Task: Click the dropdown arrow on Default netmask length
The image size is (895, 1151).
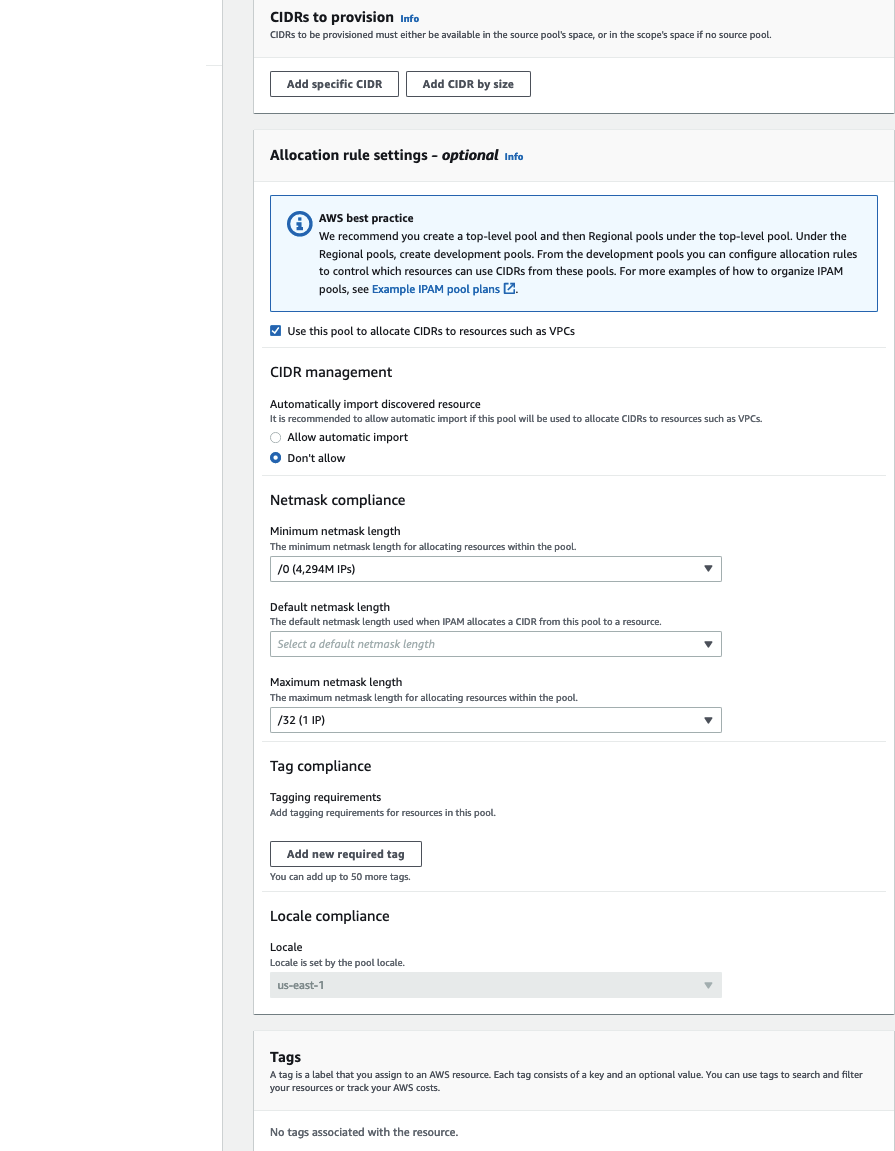Action: tap(709, 644)
